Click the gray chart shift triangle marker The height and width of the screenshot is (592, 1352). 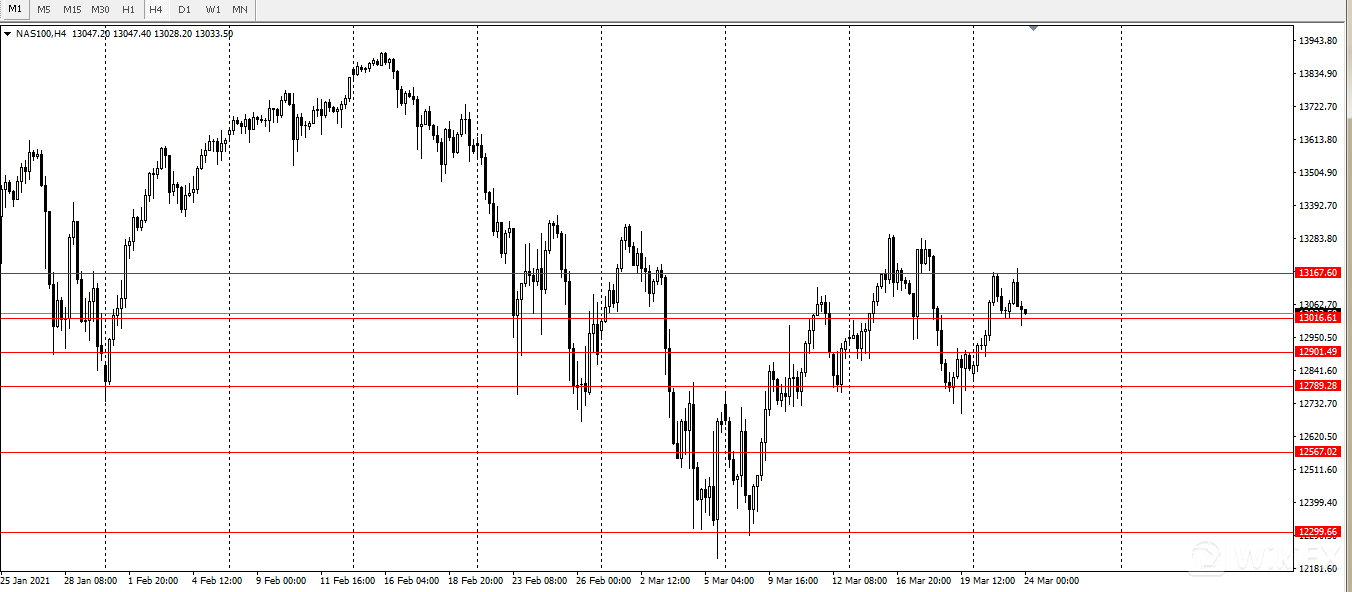point(1033,29)
